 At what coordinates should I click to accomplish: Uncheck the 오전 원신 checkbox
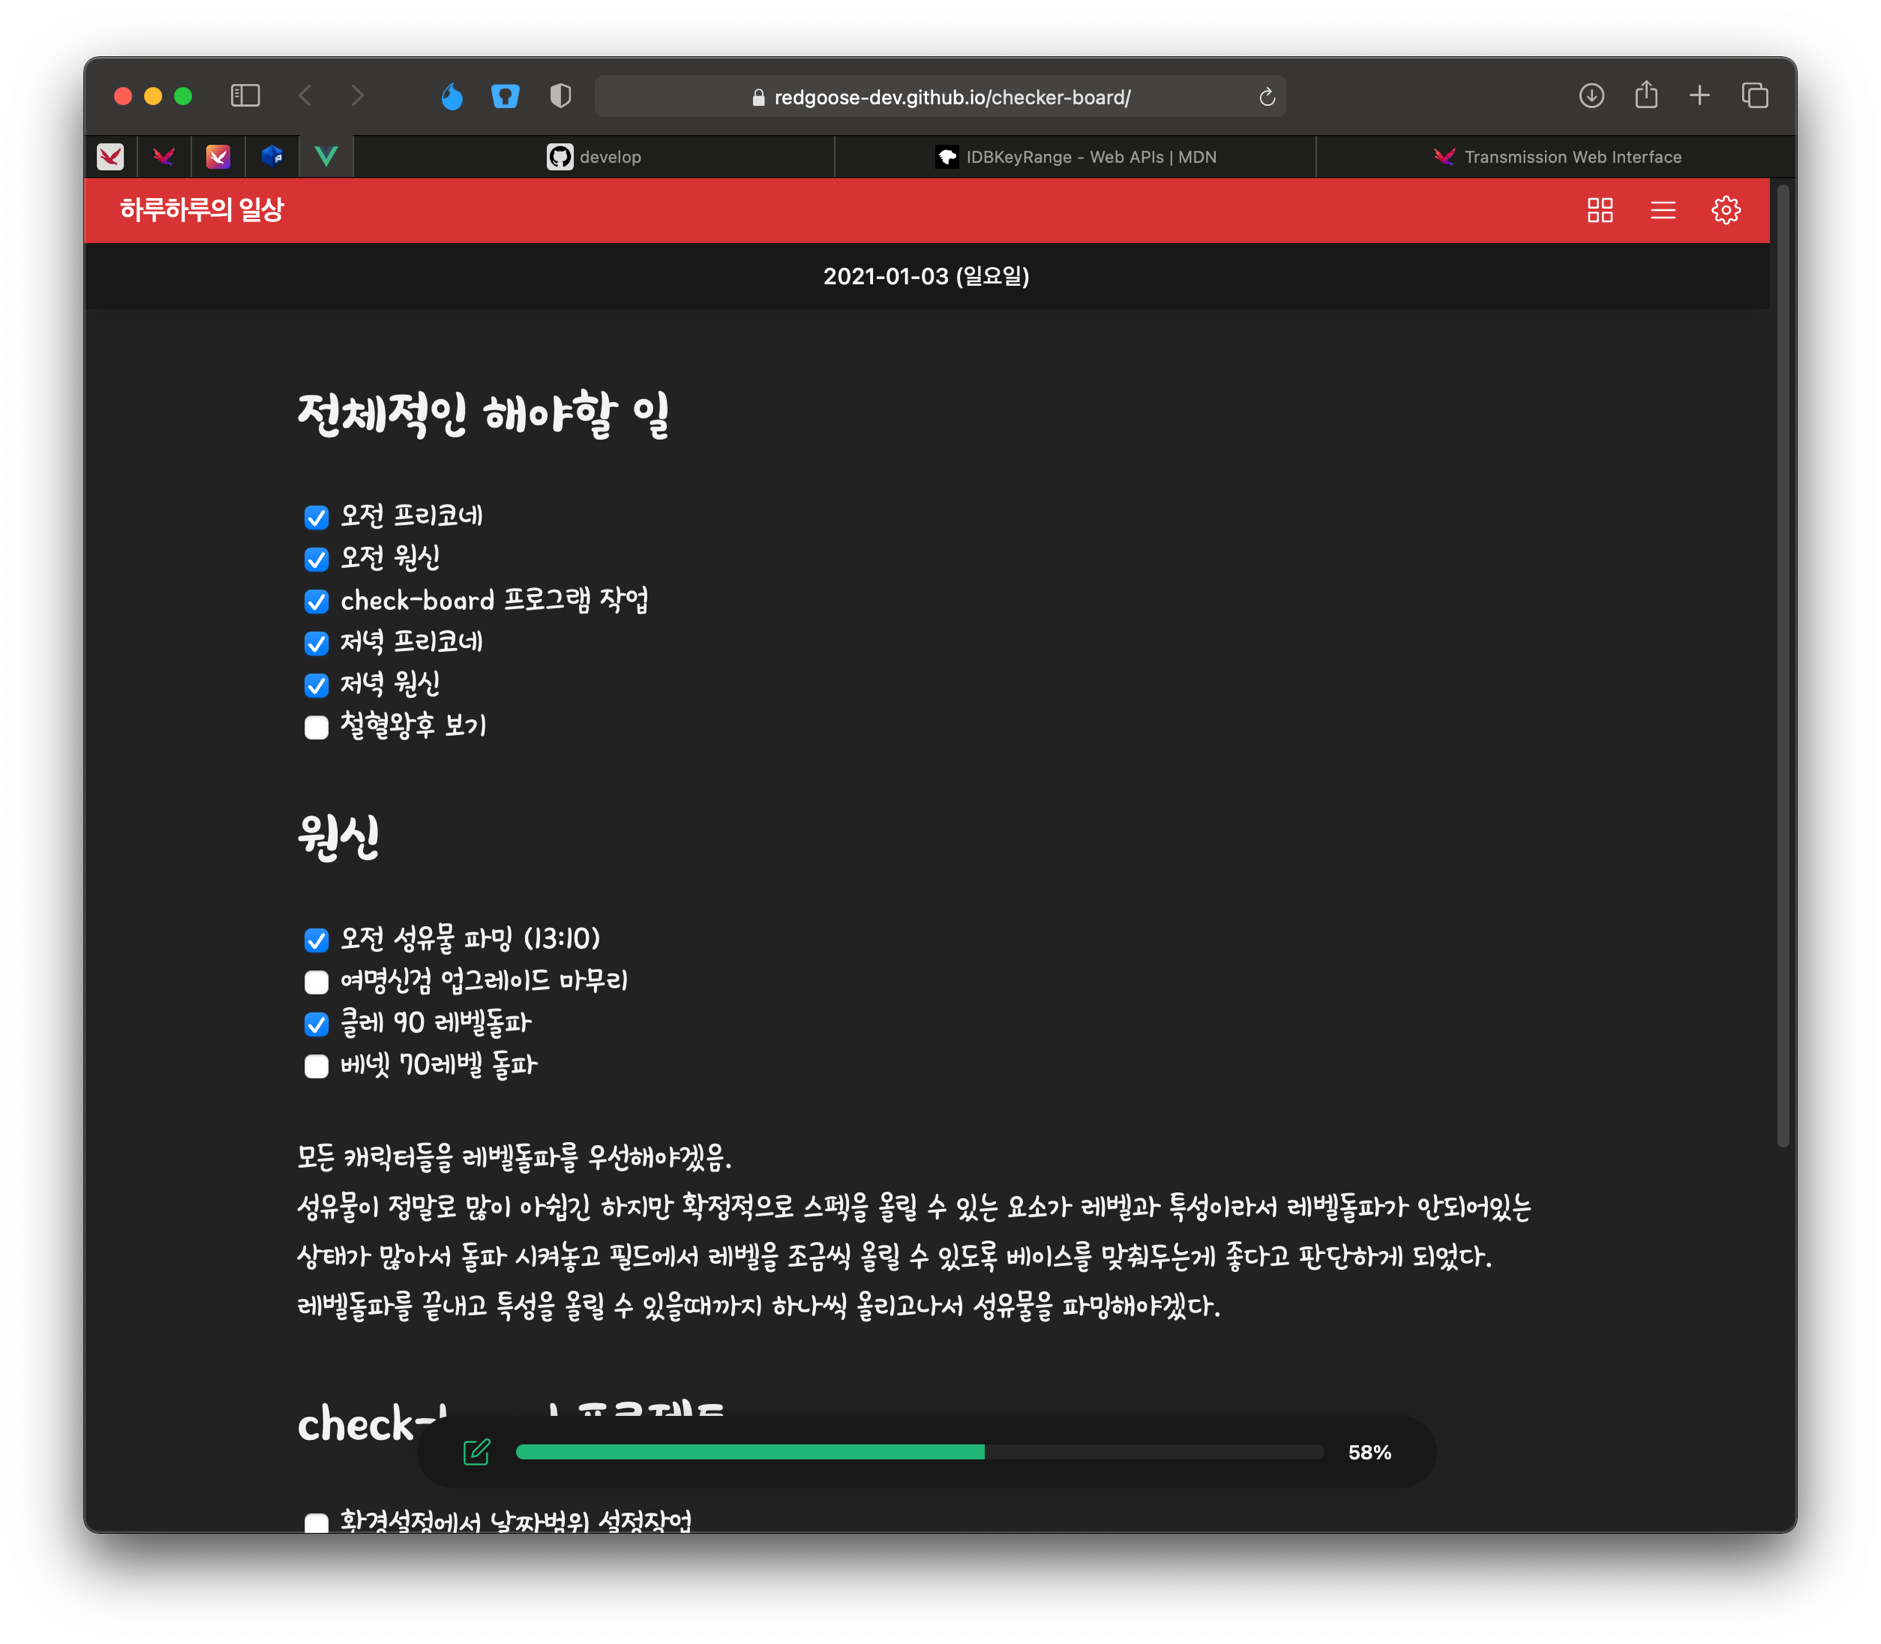tap(316, 559)
